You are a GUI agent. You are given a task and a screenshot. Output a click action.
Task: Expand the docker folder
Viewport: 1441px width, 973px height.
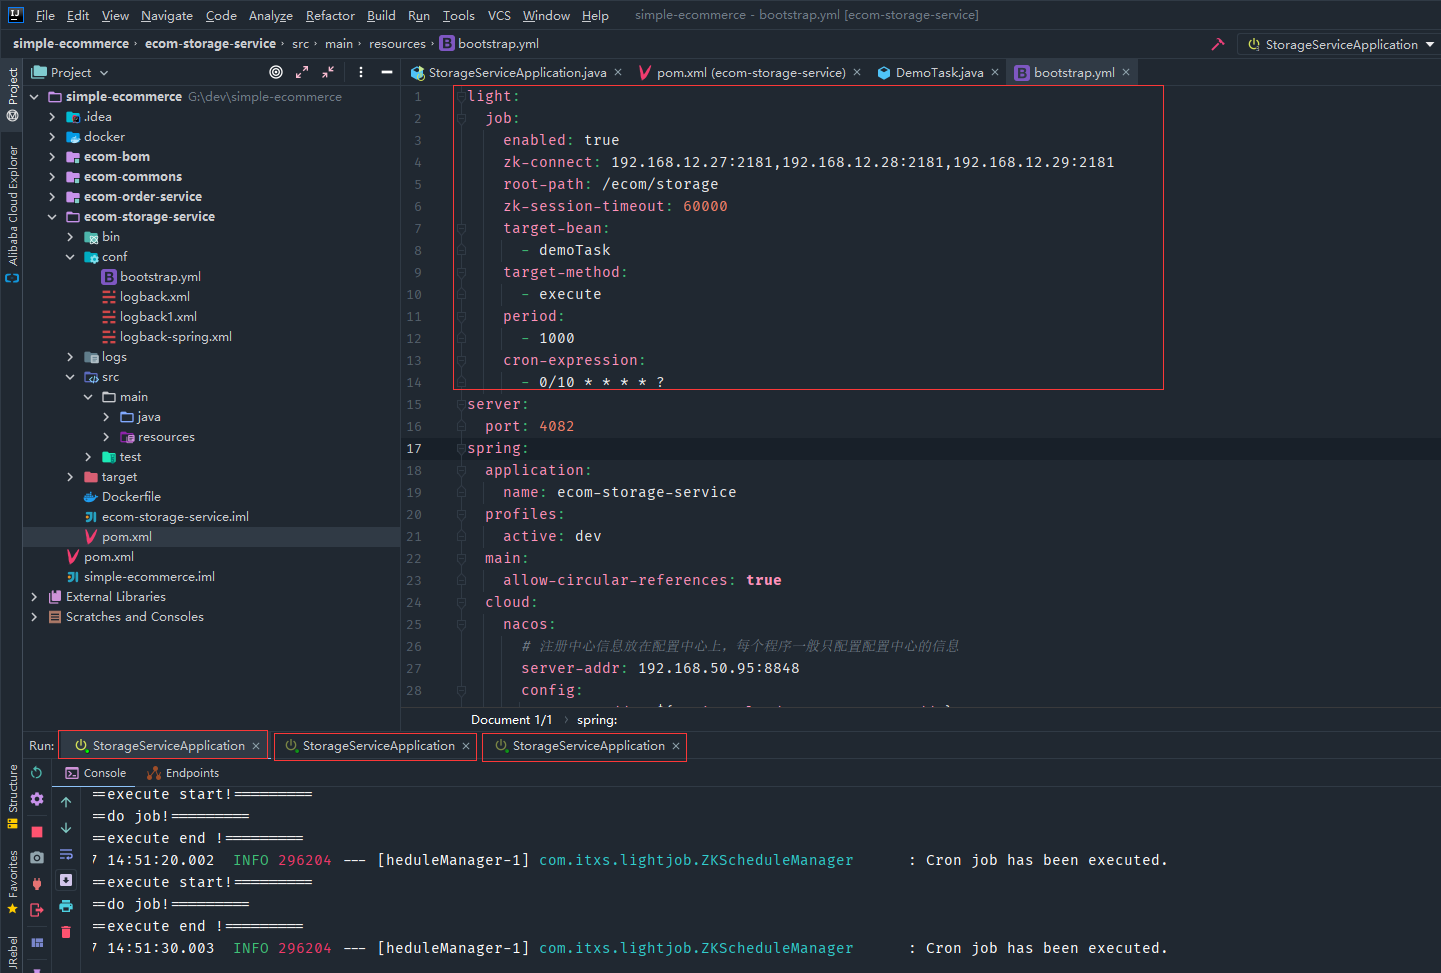(52, 137)
